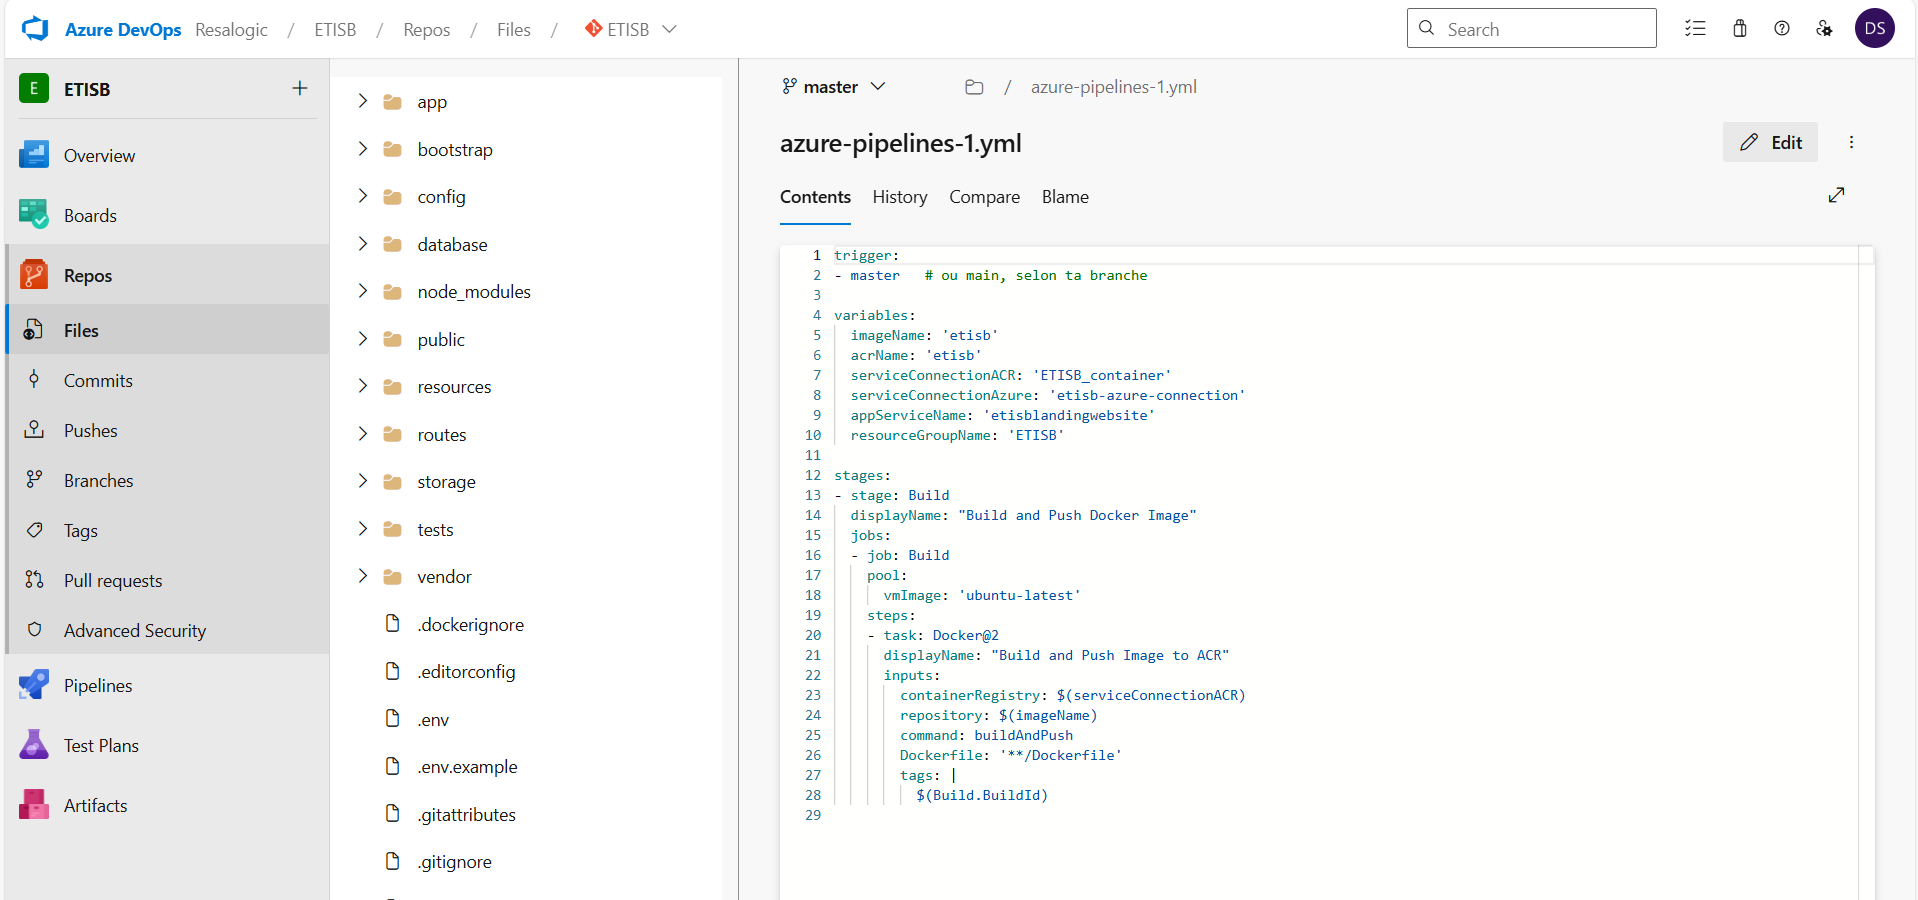The height and width of the screenshot is (900, 1918).
Task: Click the Branches icon in sidebar
Action: click(34, 480)
